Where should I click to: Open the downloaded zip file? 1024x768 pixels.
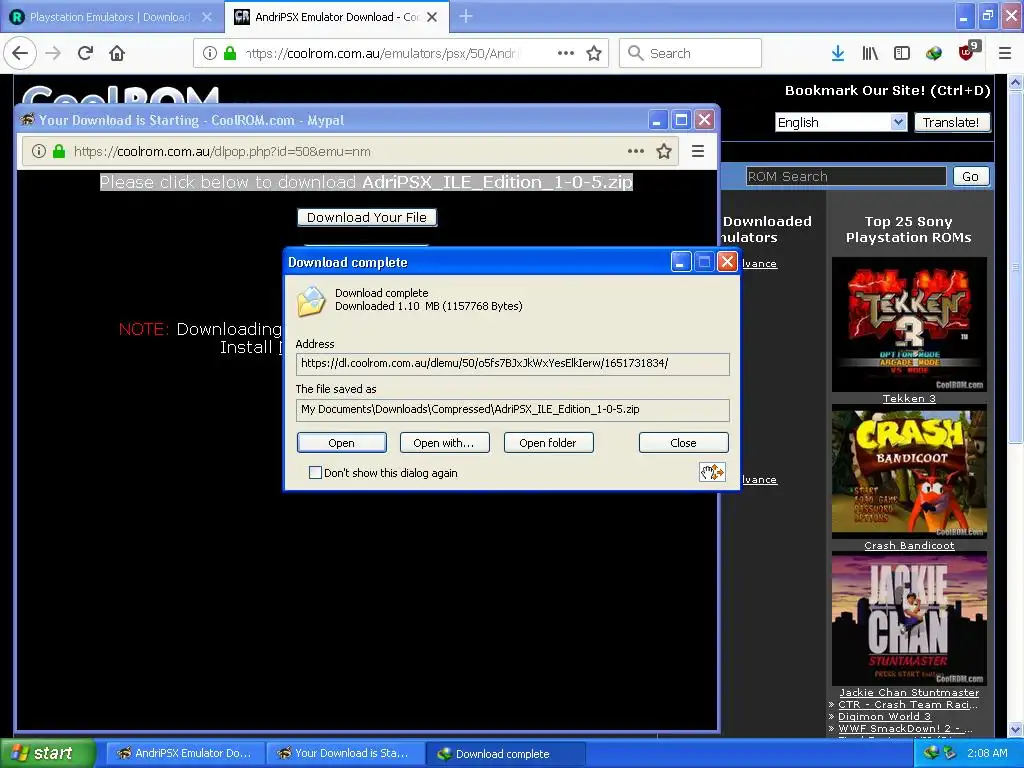[x=342, y=443]
